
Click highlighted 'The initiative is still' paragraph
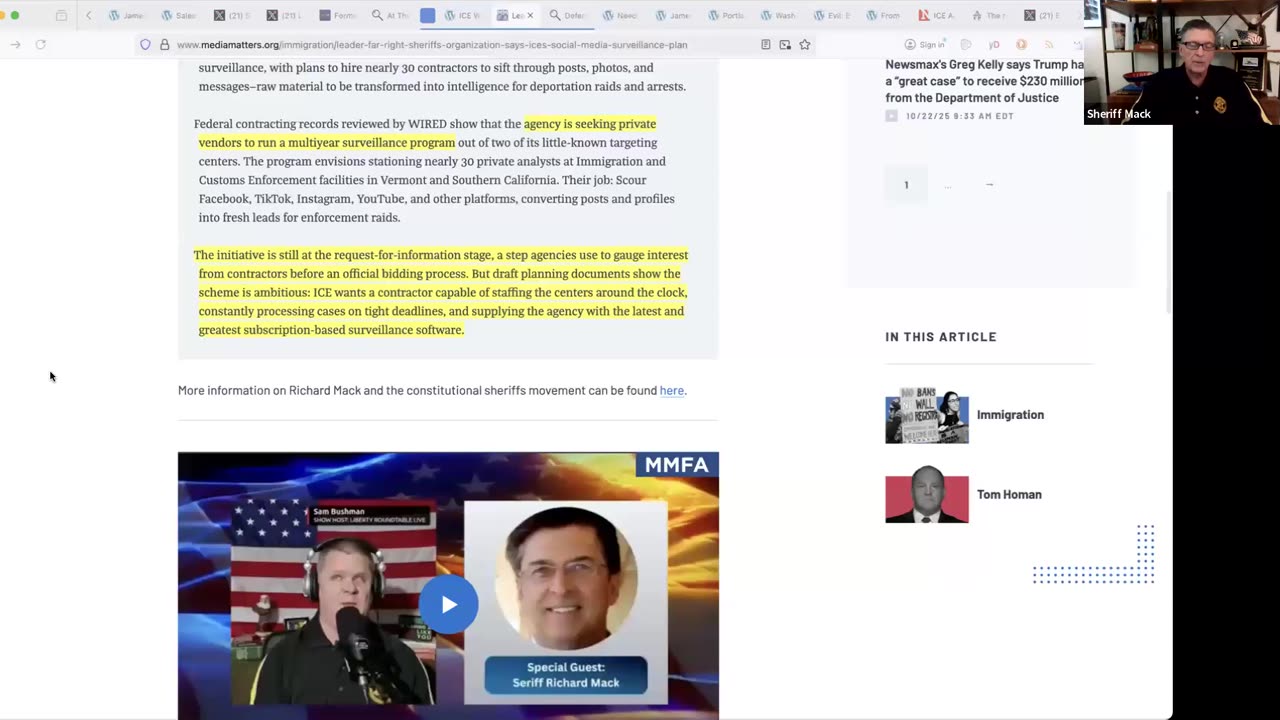(x=441, y=292)
